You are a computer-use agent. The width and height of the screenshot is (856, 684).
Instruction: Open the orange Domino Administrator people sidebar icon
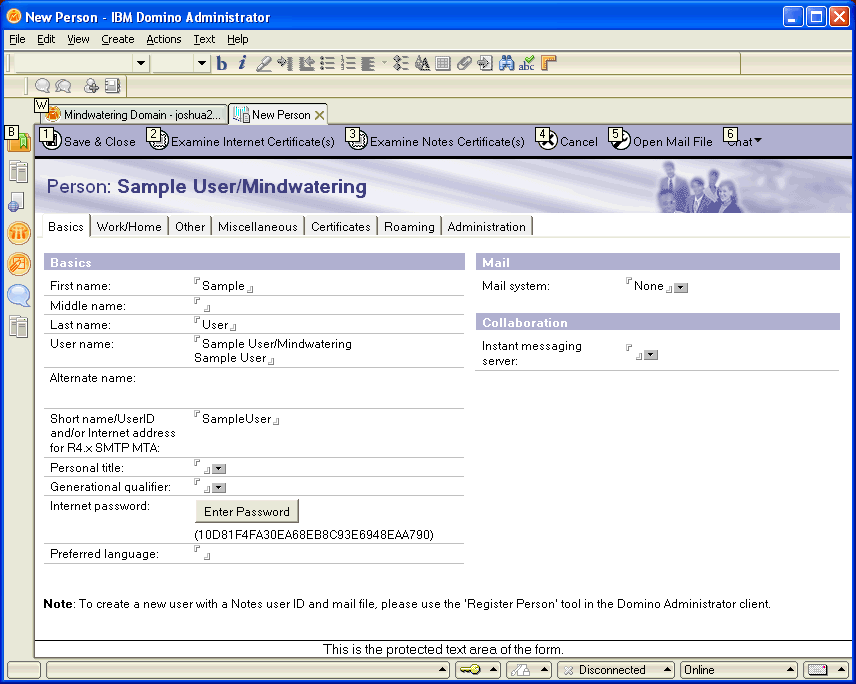19,233
